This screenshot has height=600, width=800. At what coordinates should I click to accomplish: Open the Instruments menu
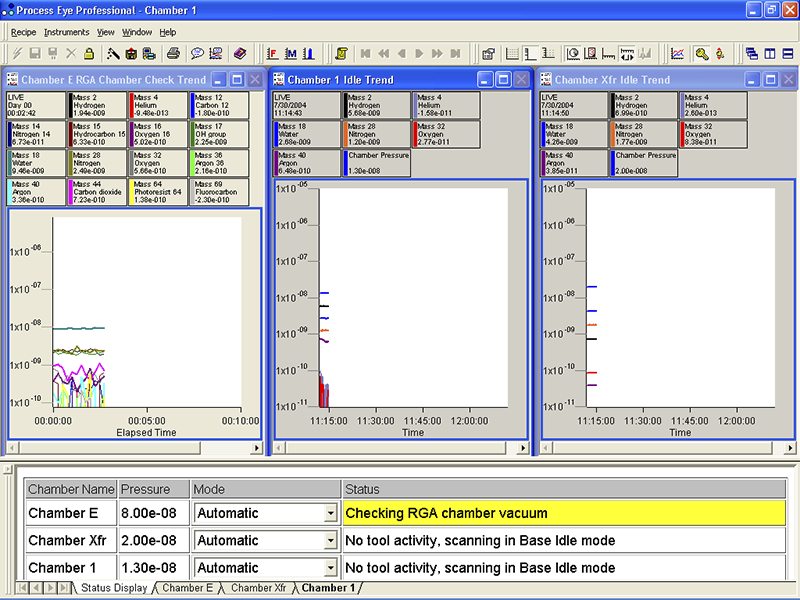[x=66, y=32]
